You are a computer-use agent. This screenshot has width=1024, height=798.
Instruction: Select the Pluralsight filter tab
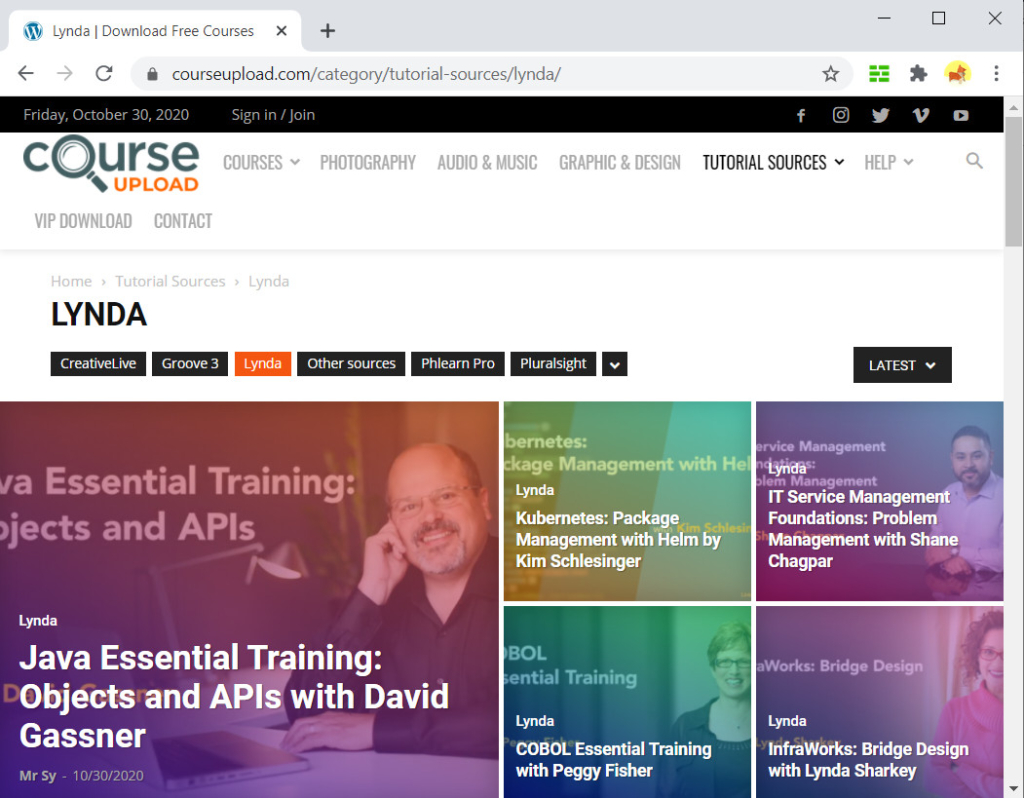553,364
